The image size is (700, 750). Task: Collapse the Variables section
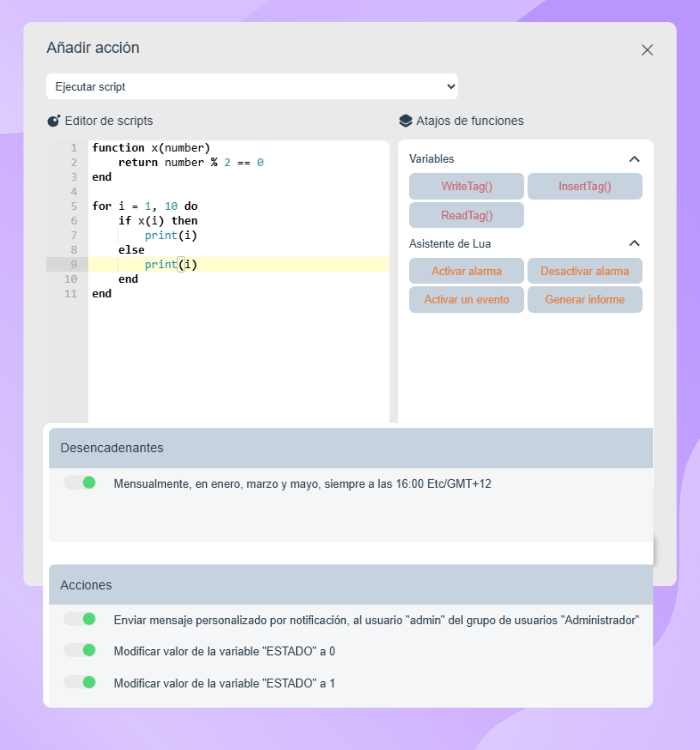634,159
